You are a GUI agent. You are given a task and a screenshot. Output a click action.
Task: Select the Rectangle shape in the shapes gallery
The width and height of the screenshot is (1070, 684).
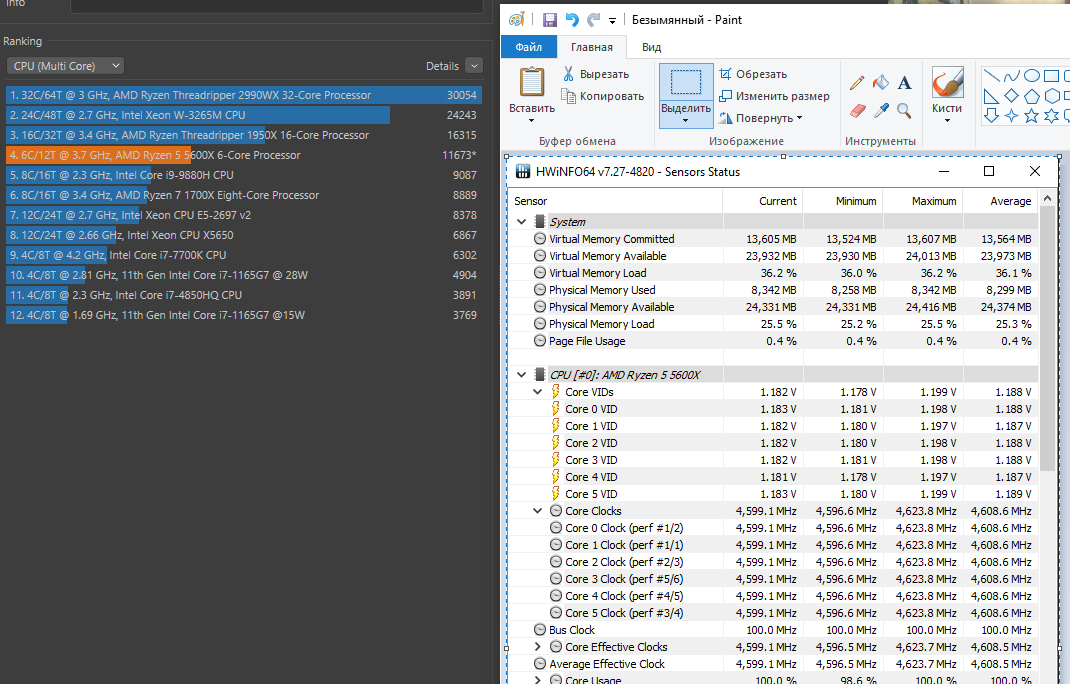pos(1052,76)
